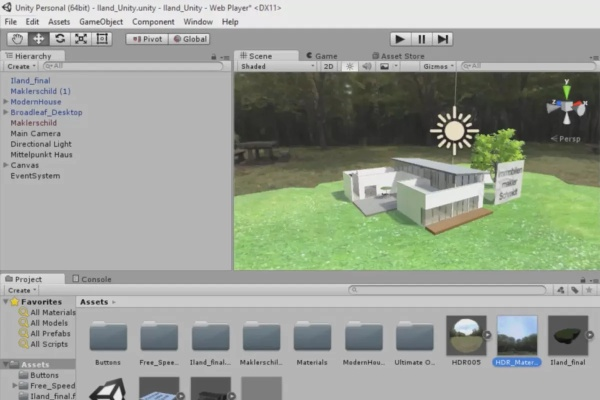Expand the ModernHouse hierarchy item
This screenshot has width=600, height=400.
coord(6,101)
